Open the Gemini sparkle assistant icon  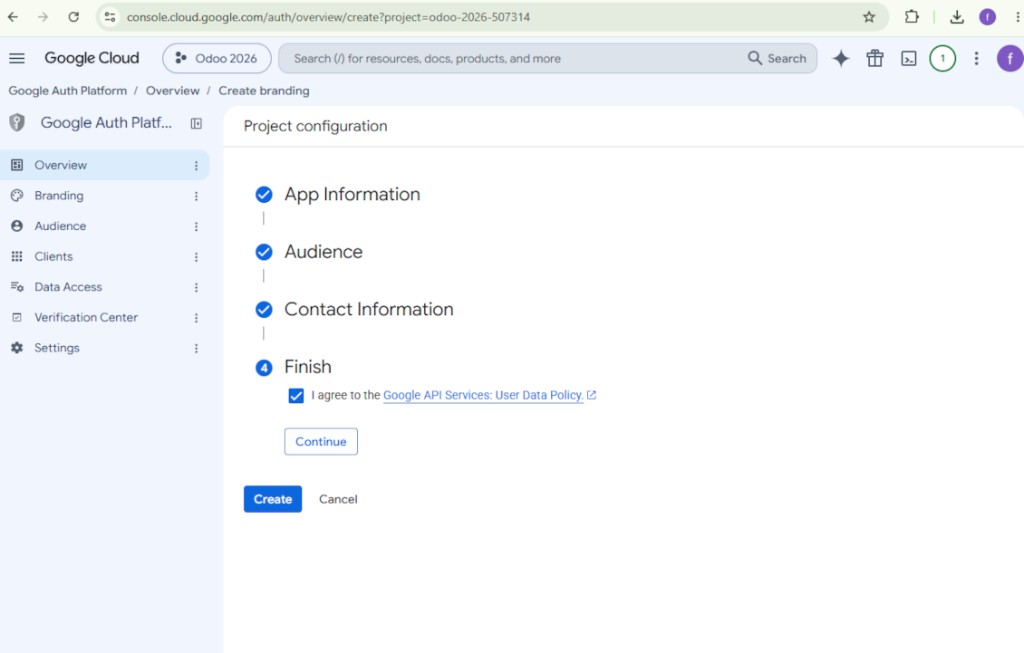tap(841, 58)
